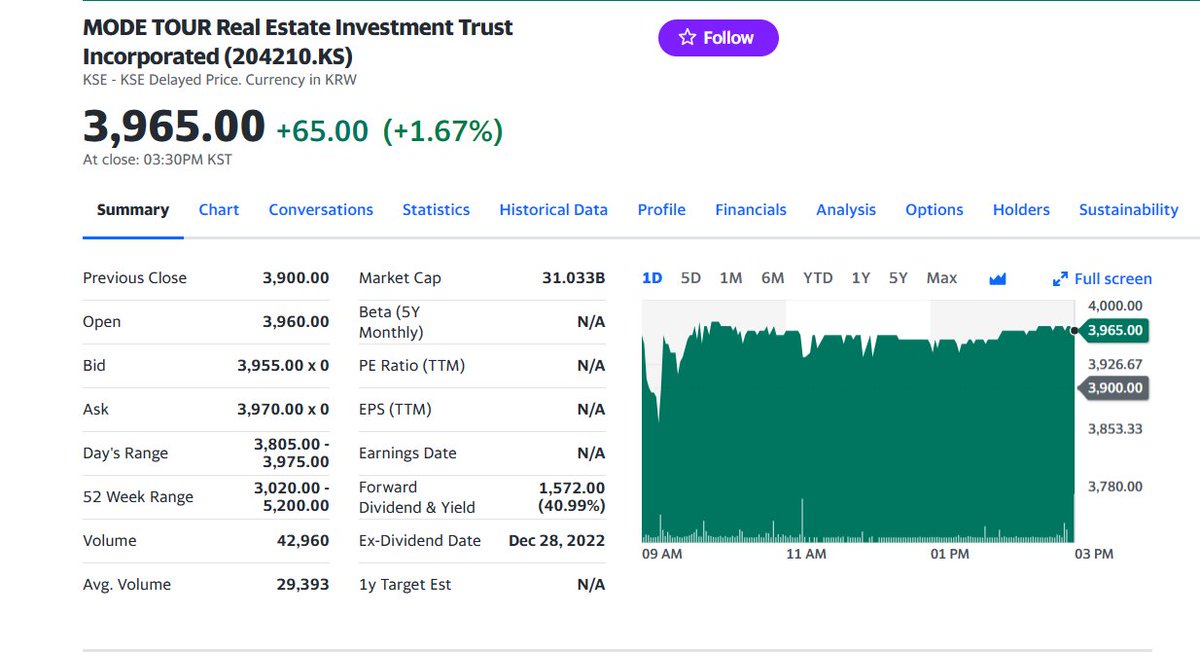The height and width of the screenshot is (652, 1200).
Task: Select the 1Y chart range
Action: point(861,278)
